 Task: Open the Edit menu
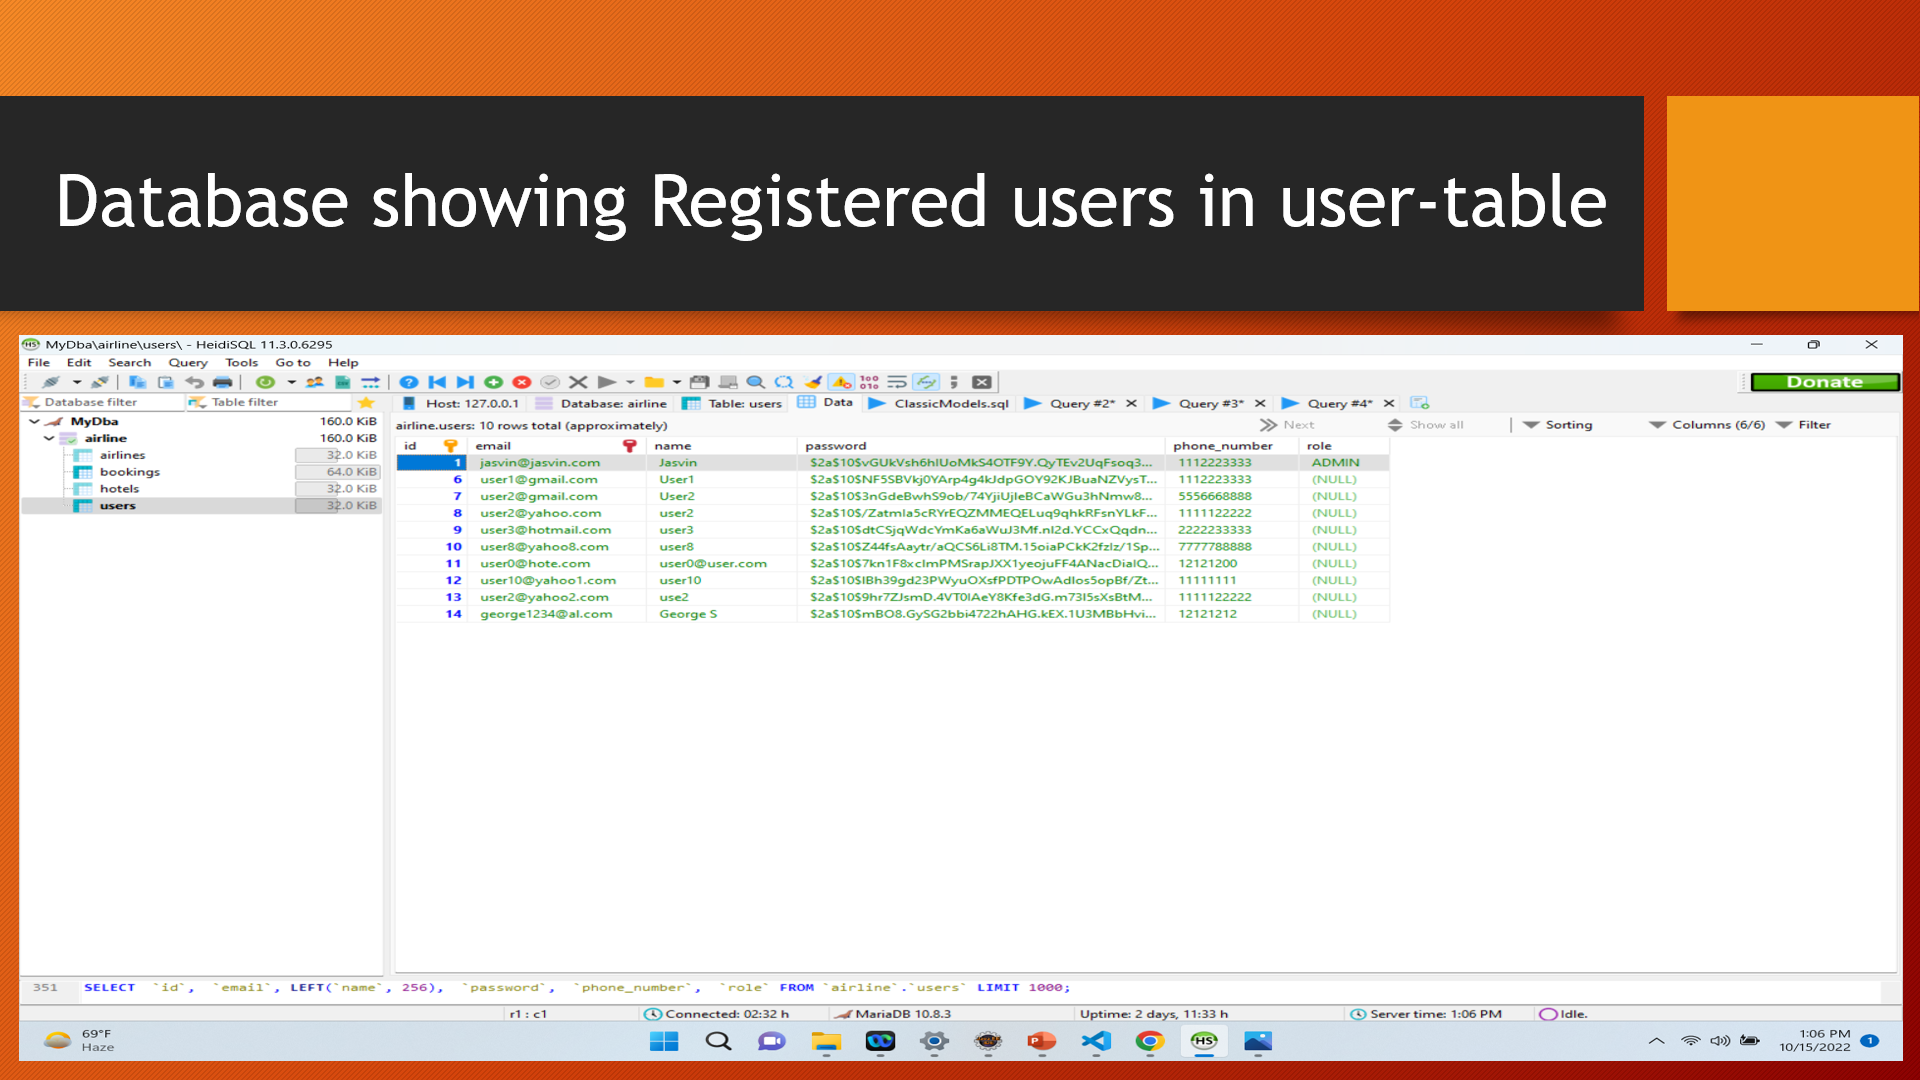coord(79,363)
